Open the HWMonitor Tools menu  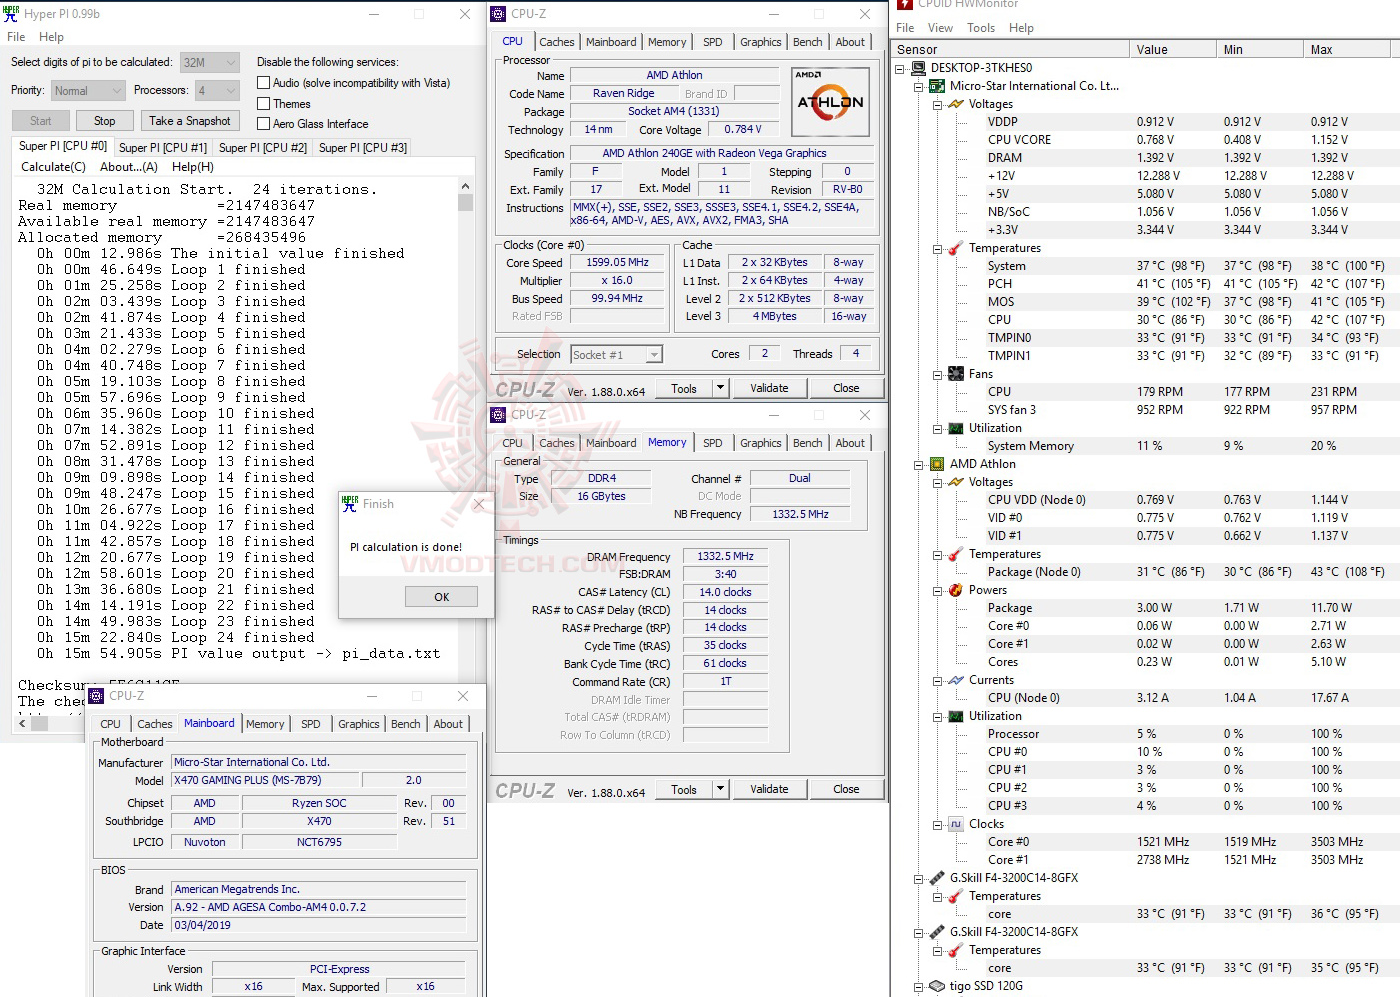click(x=981, y=28)
